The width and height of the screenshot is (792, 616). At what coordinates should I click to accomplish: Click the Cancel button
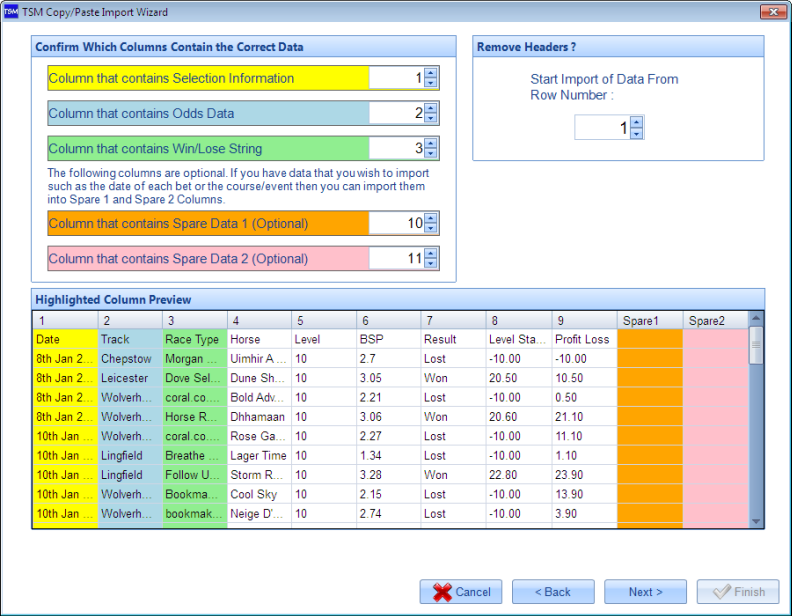click(x=461, y=592)
